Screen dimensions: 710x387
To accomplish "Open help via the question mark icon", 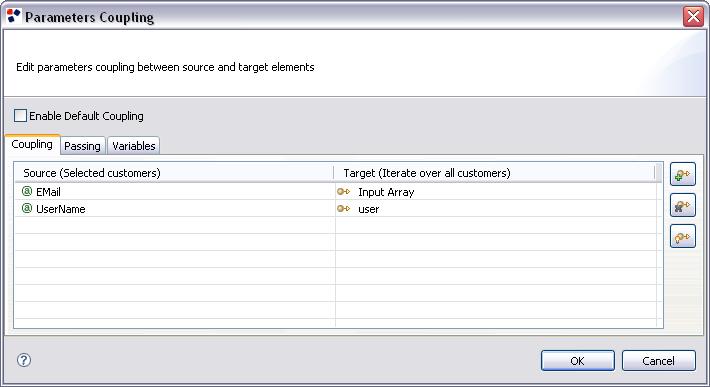I will click(x=24, y=360).
